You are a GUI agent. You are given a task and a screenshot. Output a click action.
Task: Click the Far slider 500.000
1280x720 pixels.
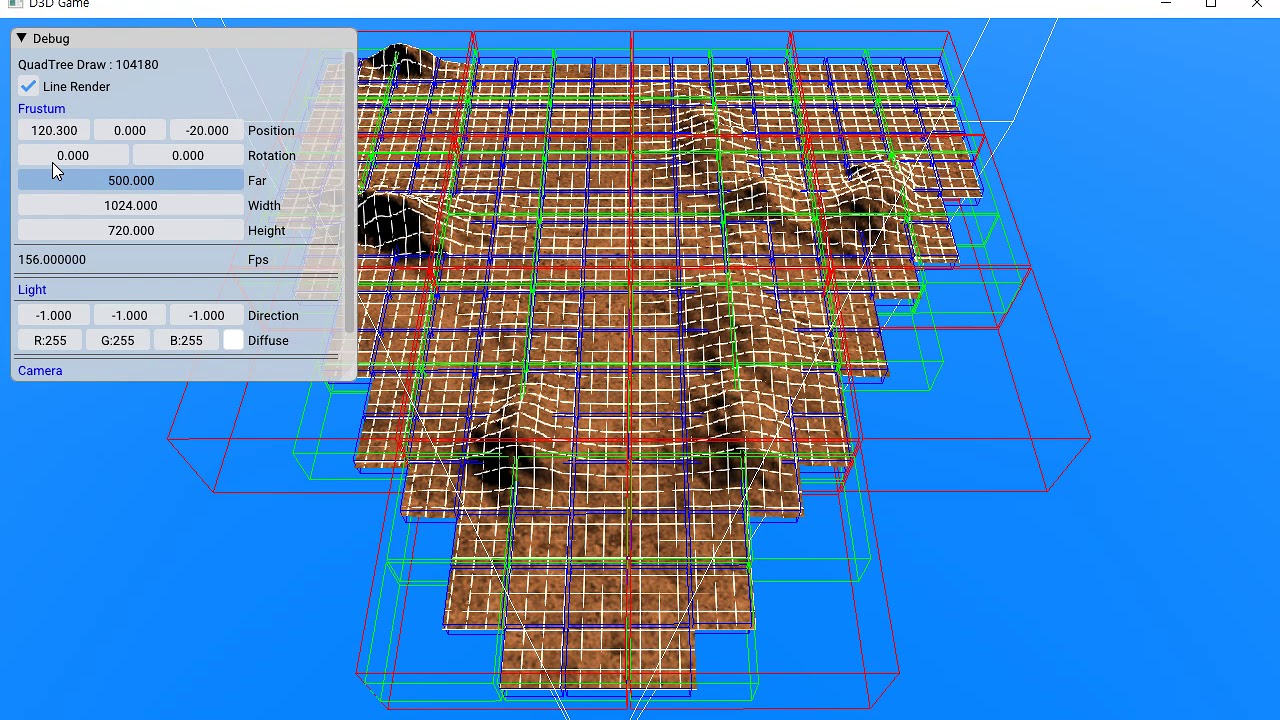coord(131,181)
